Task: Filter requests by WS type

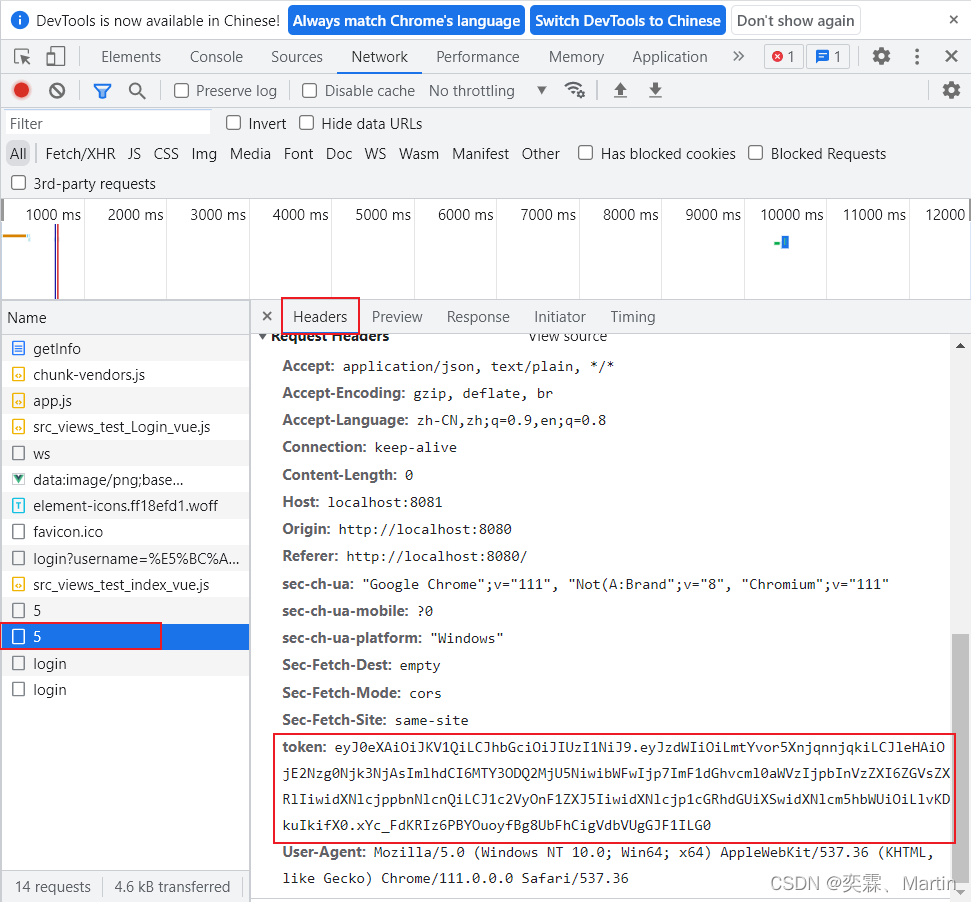Action: (375, 154)
